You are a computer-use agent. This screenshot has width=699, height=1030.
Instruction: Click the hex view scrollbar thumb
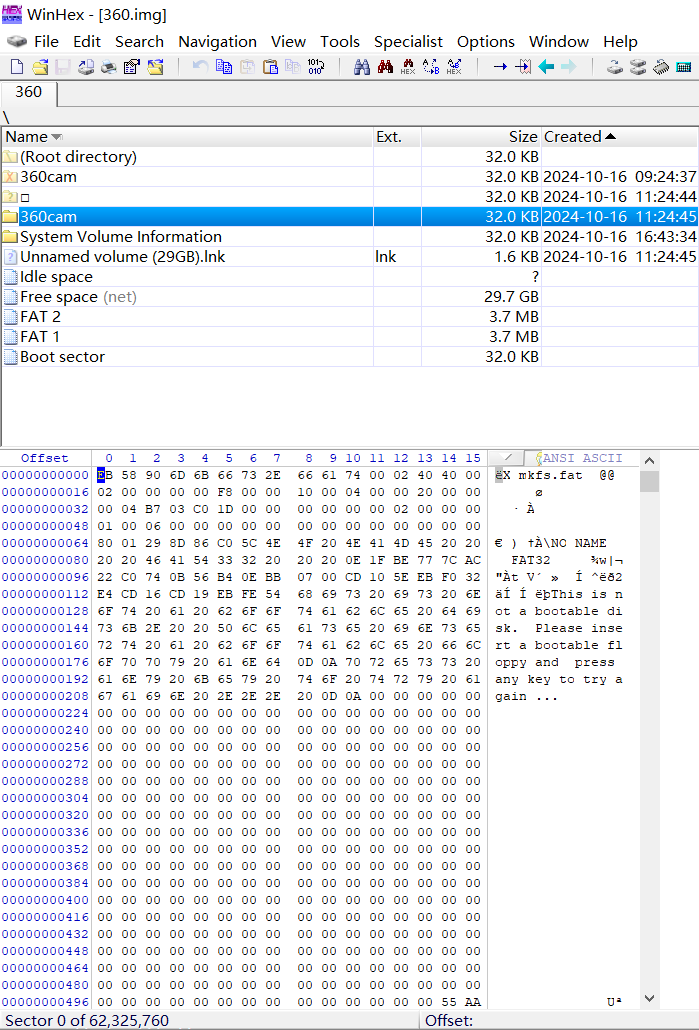tap(649, 481)
